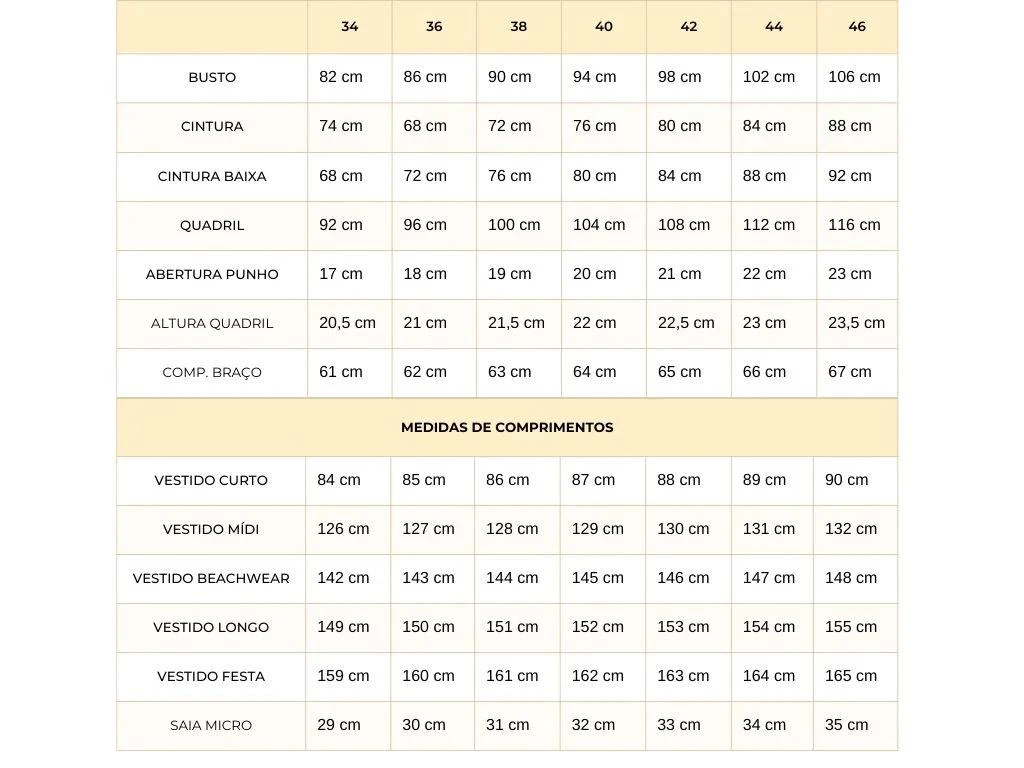Click the MEDIDAS DE COMPRIMENTOS section header
This screenshot has height=768, width=1024.
tap(507, 428)
